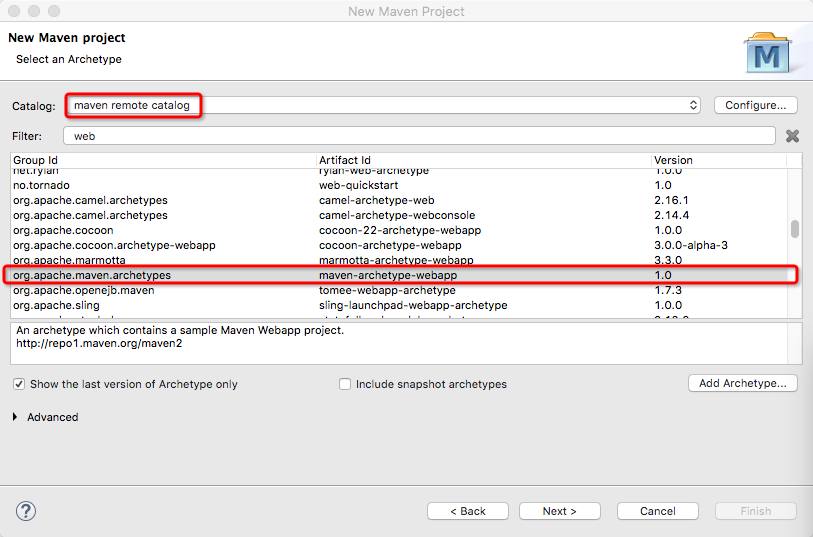Viewport: 813px width, 537px height.
Task: Select the sling-launchpad-webapp-archetype row
Action: click(399, 305)
